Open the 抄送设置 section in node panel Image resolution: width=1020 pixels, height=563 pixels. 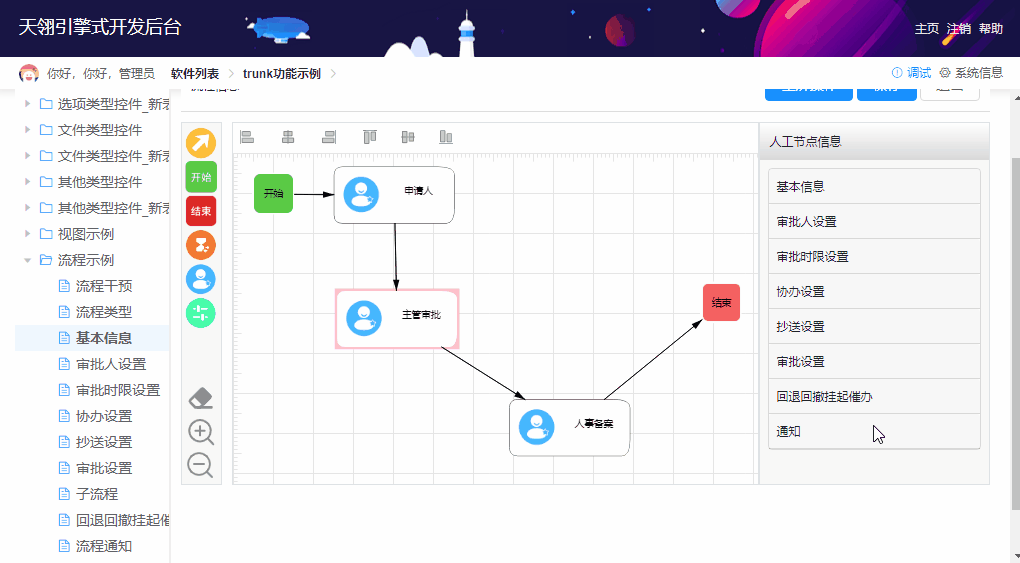873,326
